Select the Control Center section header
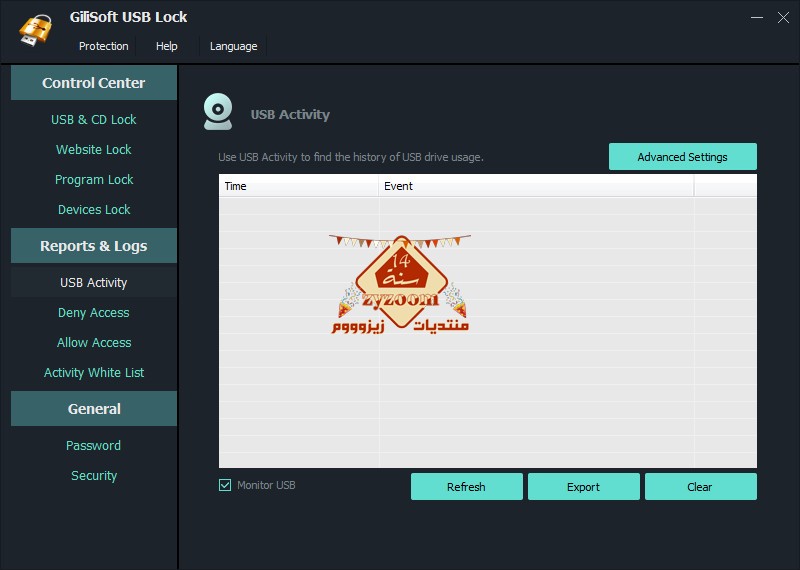This screenshot has height=570, width=800. coord(94,83)
